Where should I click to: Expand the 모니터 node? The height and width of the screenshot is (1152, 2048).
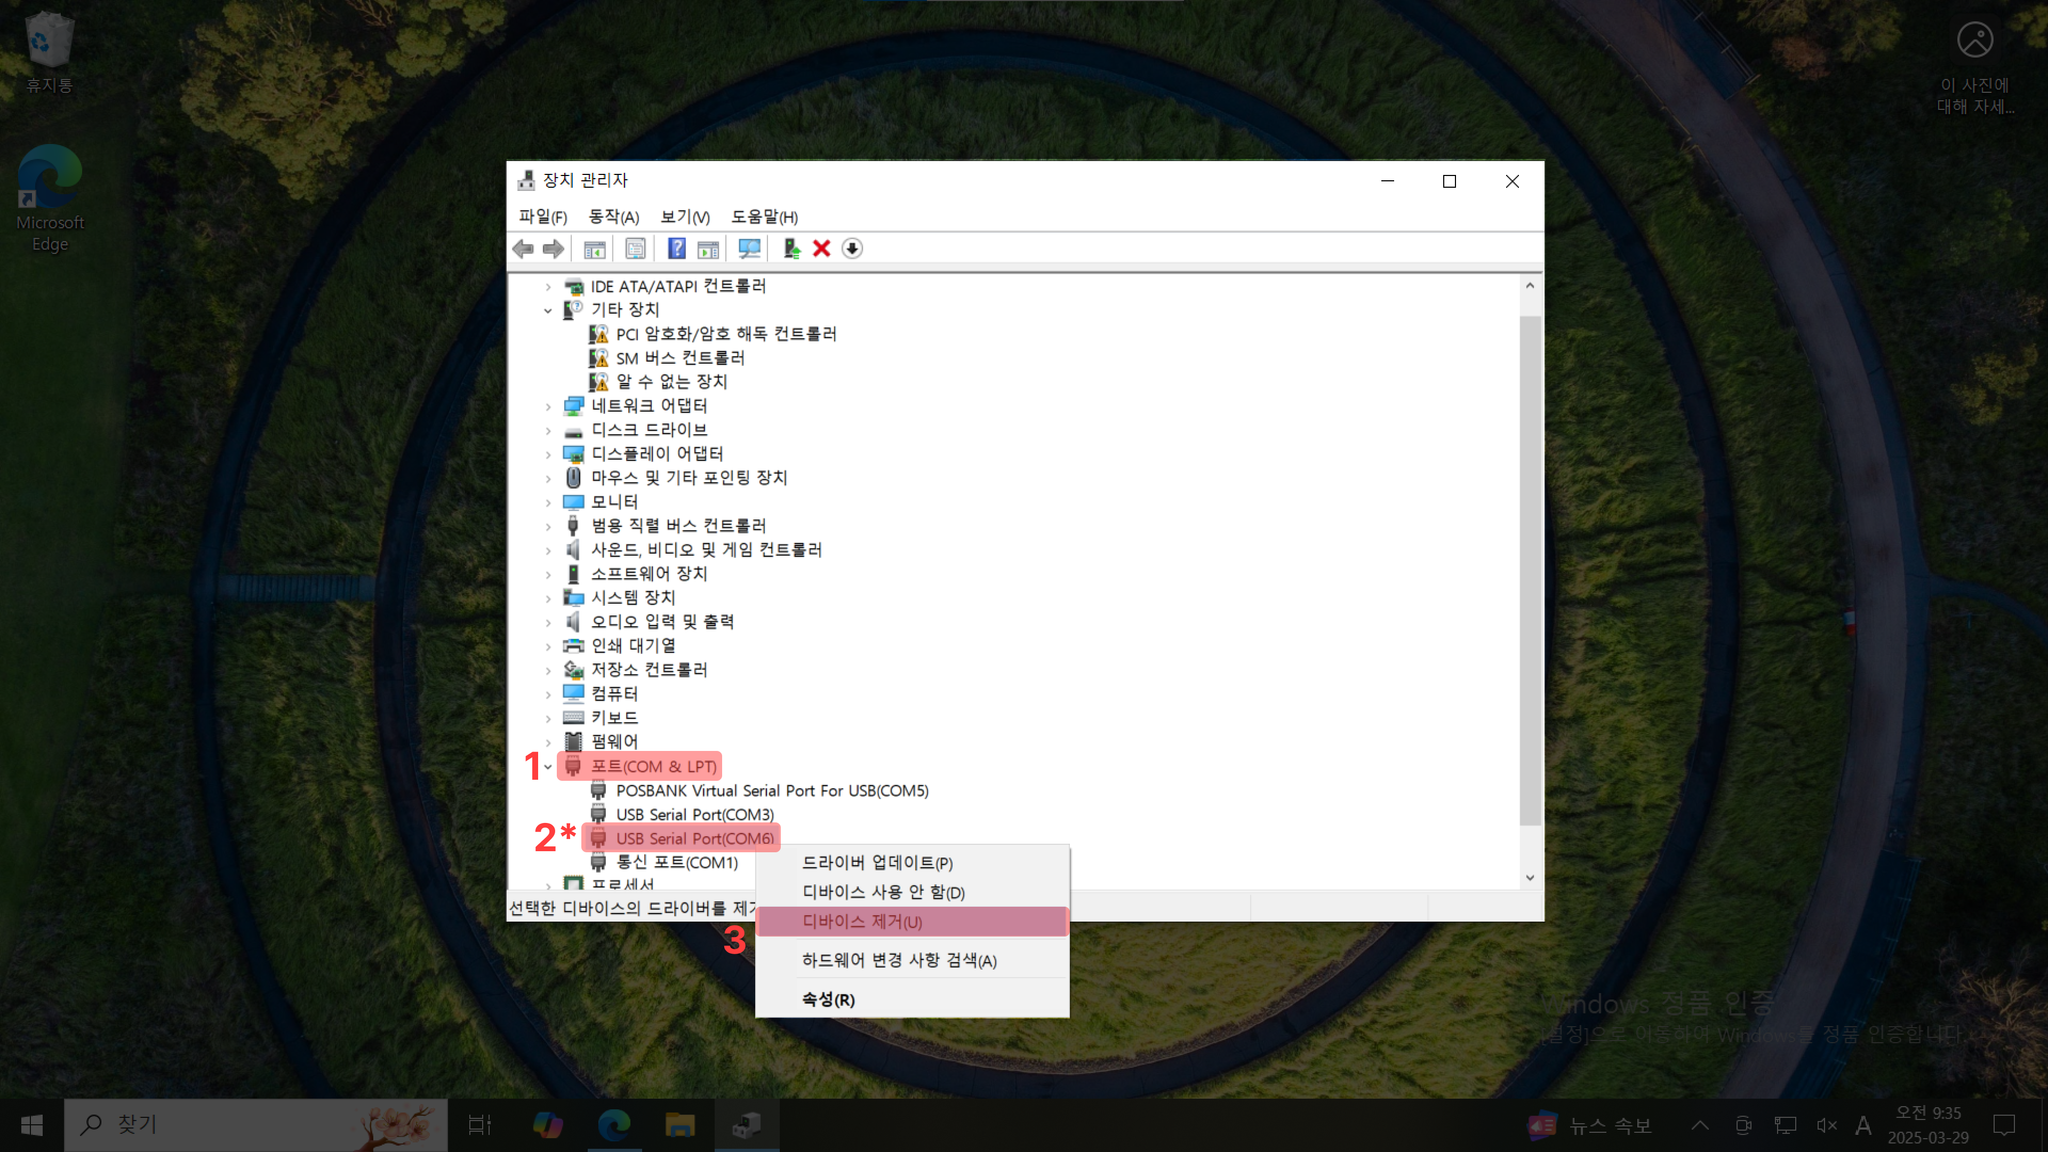548,502
